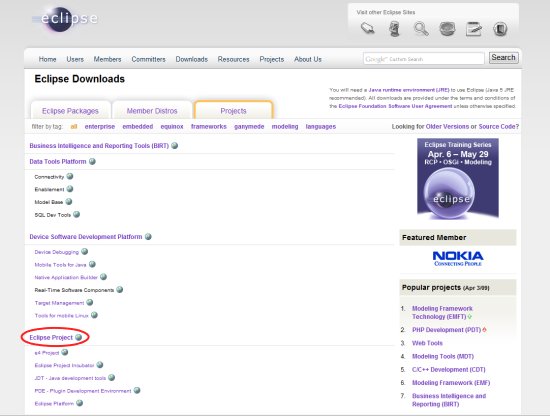Click globe icon next to Tools for mobile Linux
The image size is (550, 416).
coord(94,315)
